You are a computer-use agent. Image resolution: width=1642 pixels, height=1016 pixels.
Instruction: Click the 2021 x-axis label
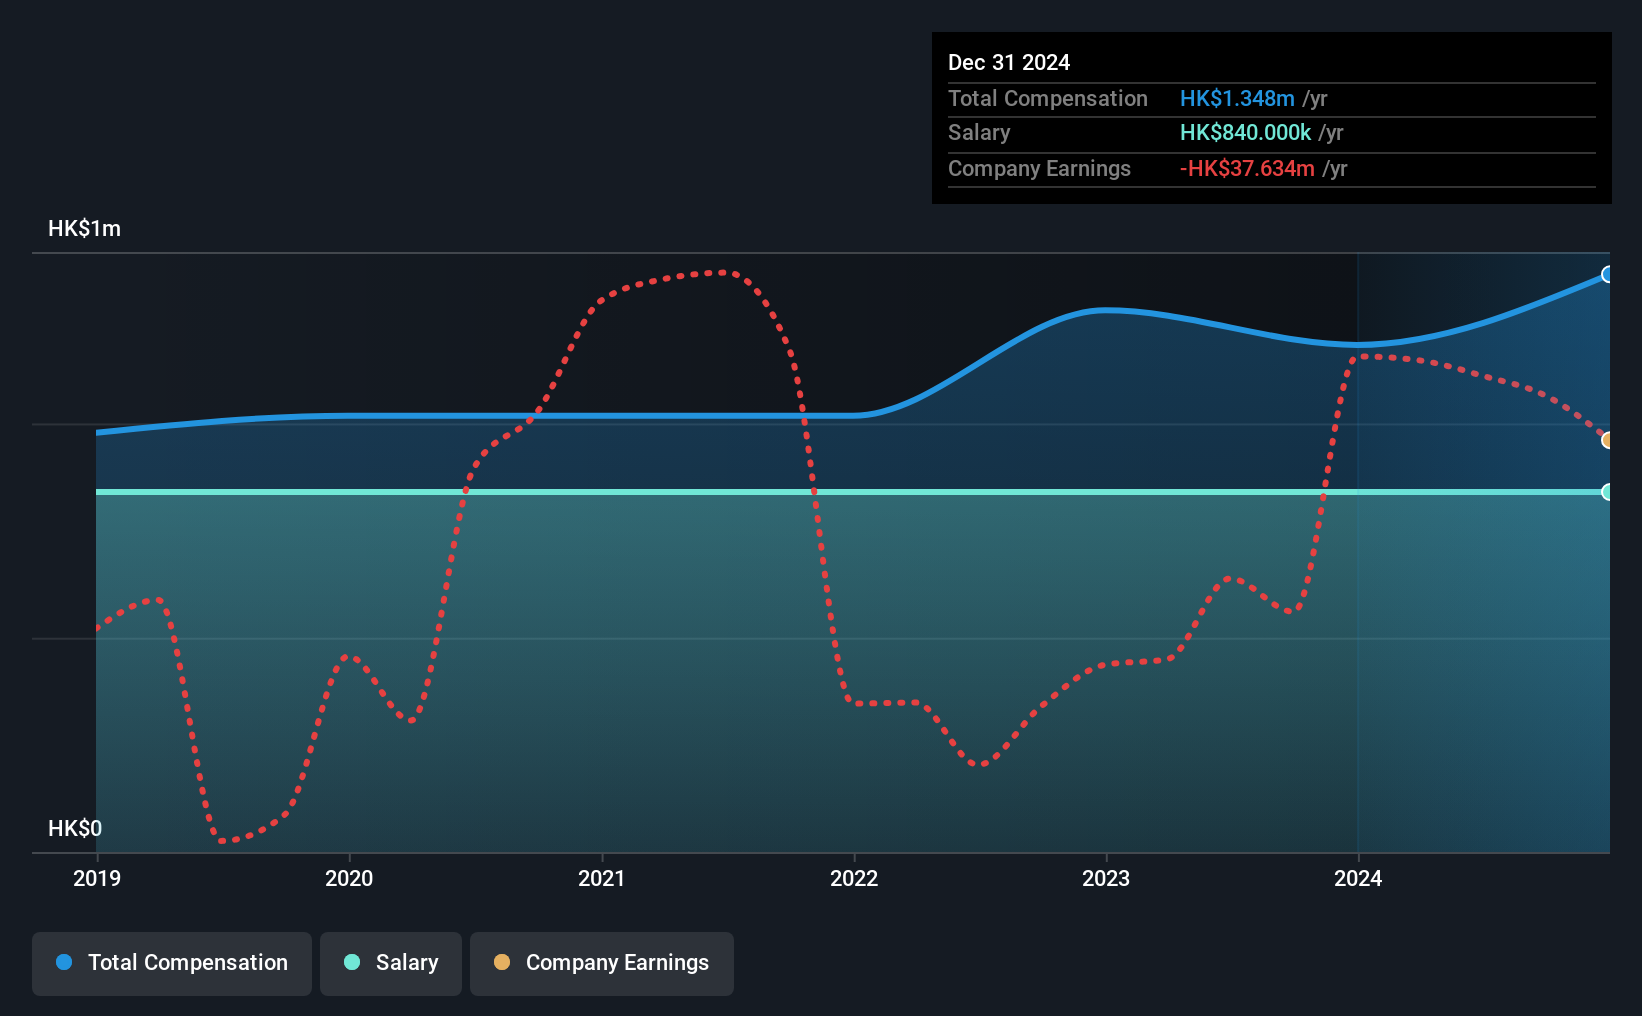tap(601, 878)
